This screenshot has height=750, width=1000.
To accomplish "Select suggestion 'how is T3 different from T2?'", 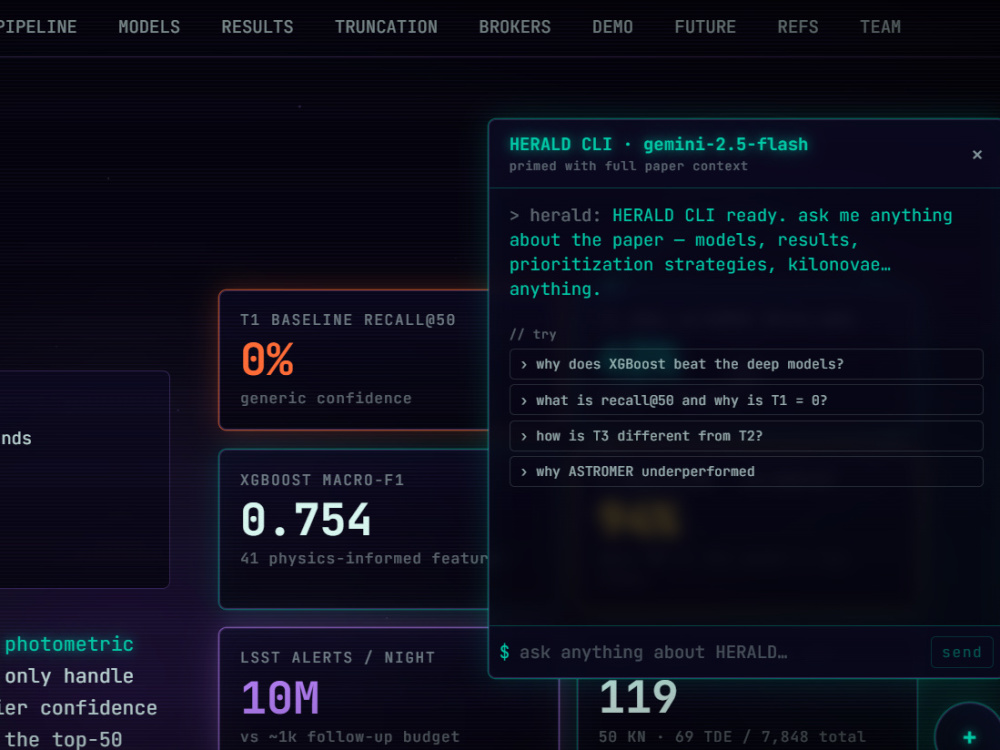I will (746, 436).
